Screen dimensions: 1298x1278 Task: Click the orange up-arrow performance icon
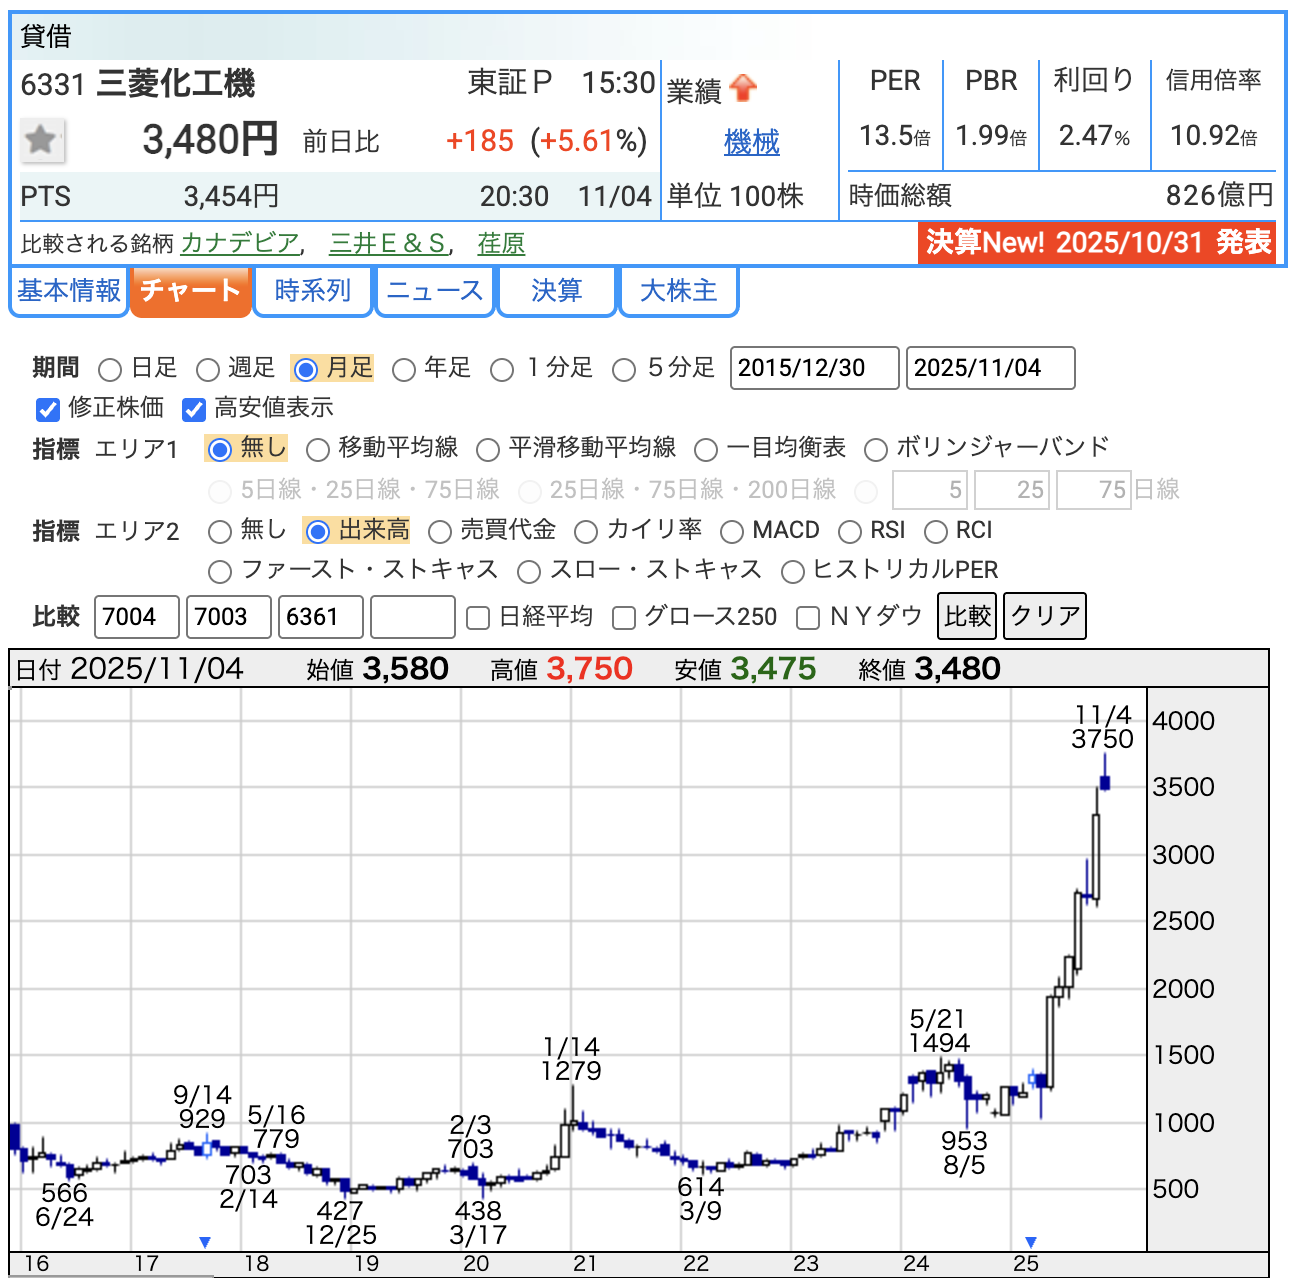(x=743, y=89)
